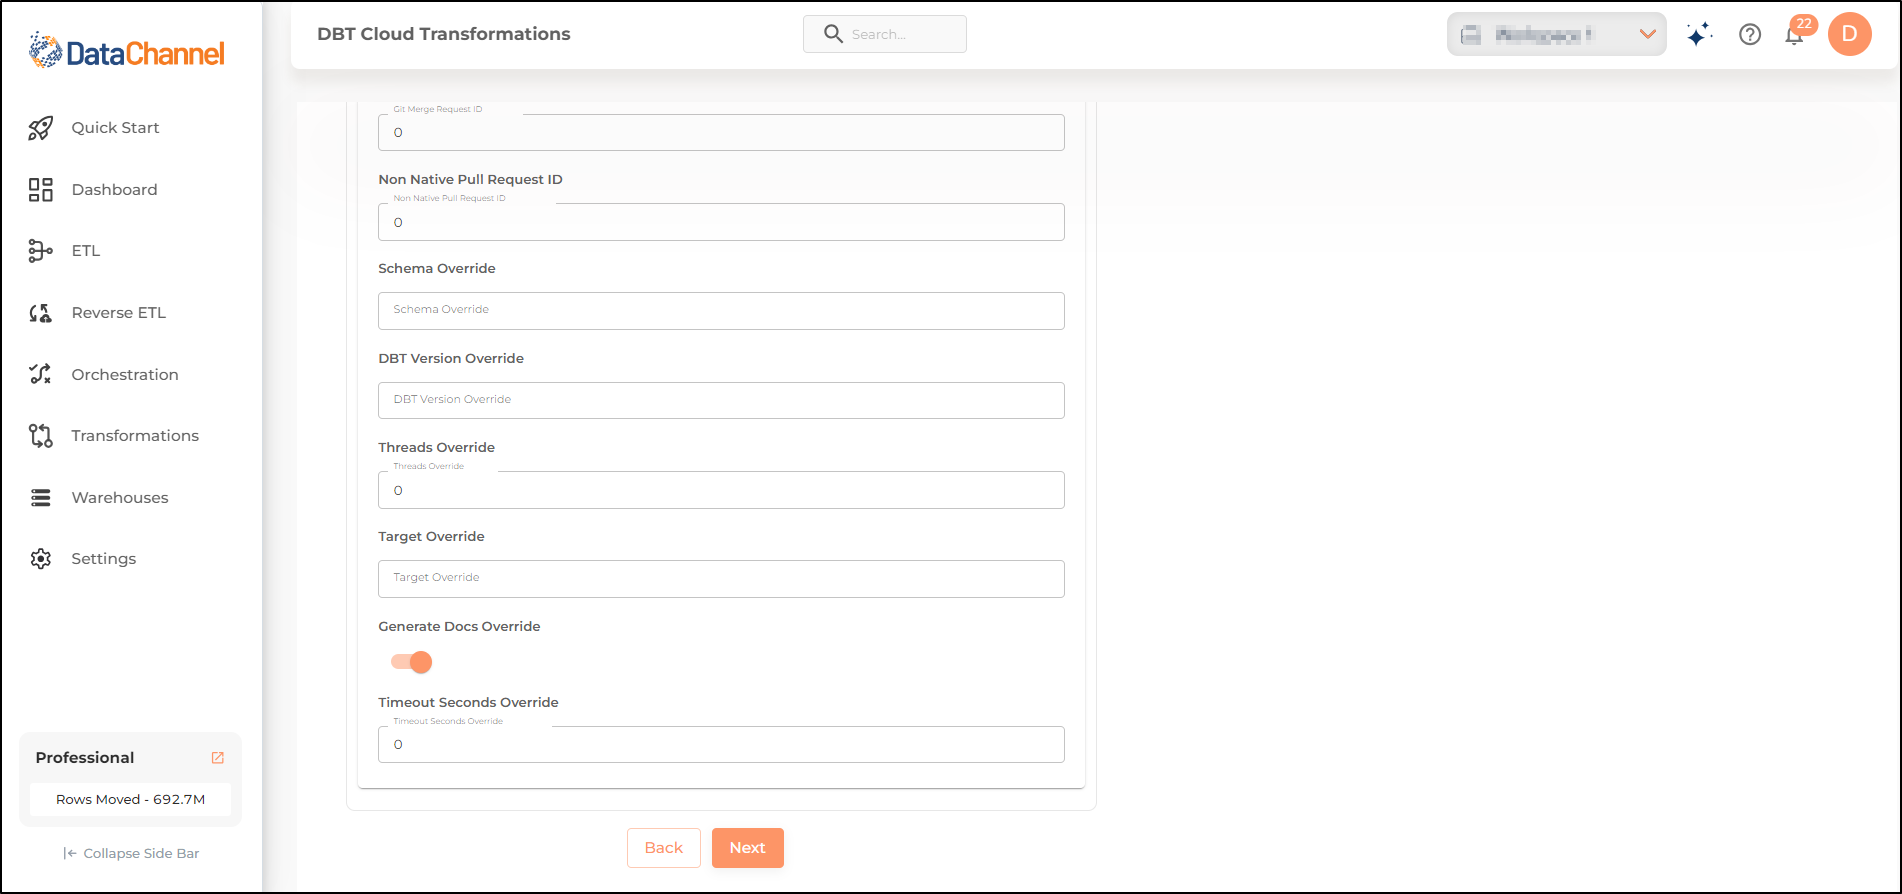
Task: Click the search magnifier icon
Action: coord(833,34)
